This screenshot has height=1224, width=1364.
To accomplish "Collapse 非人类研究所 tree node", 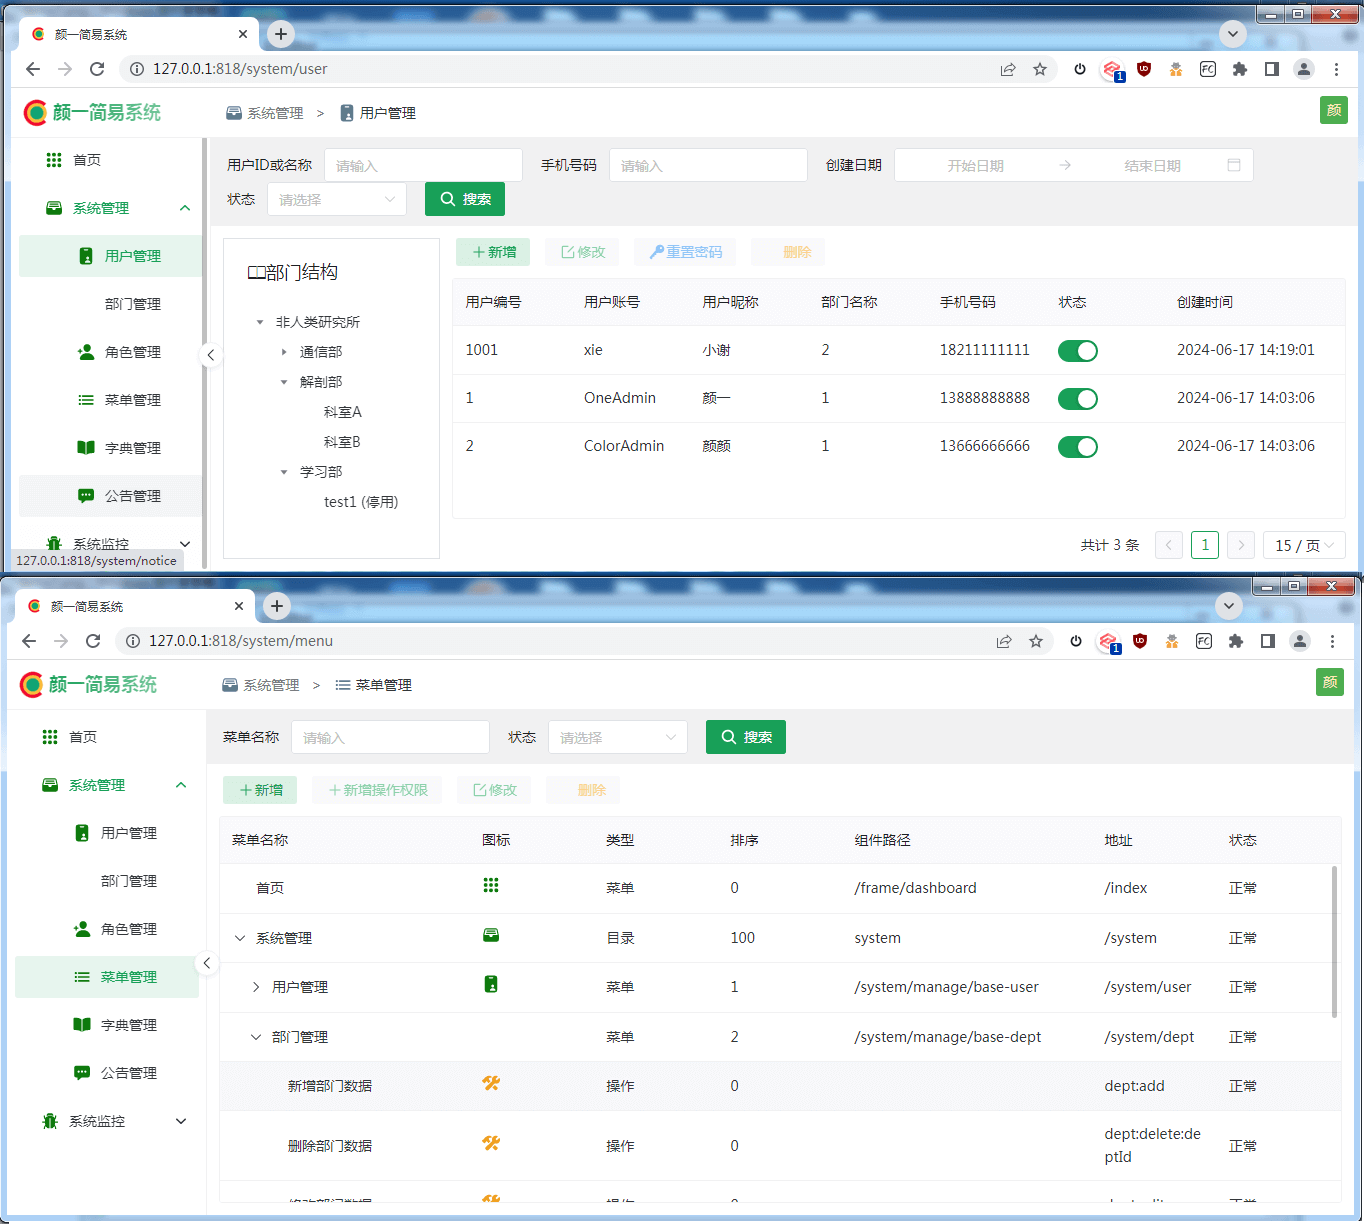I will 260,322.
